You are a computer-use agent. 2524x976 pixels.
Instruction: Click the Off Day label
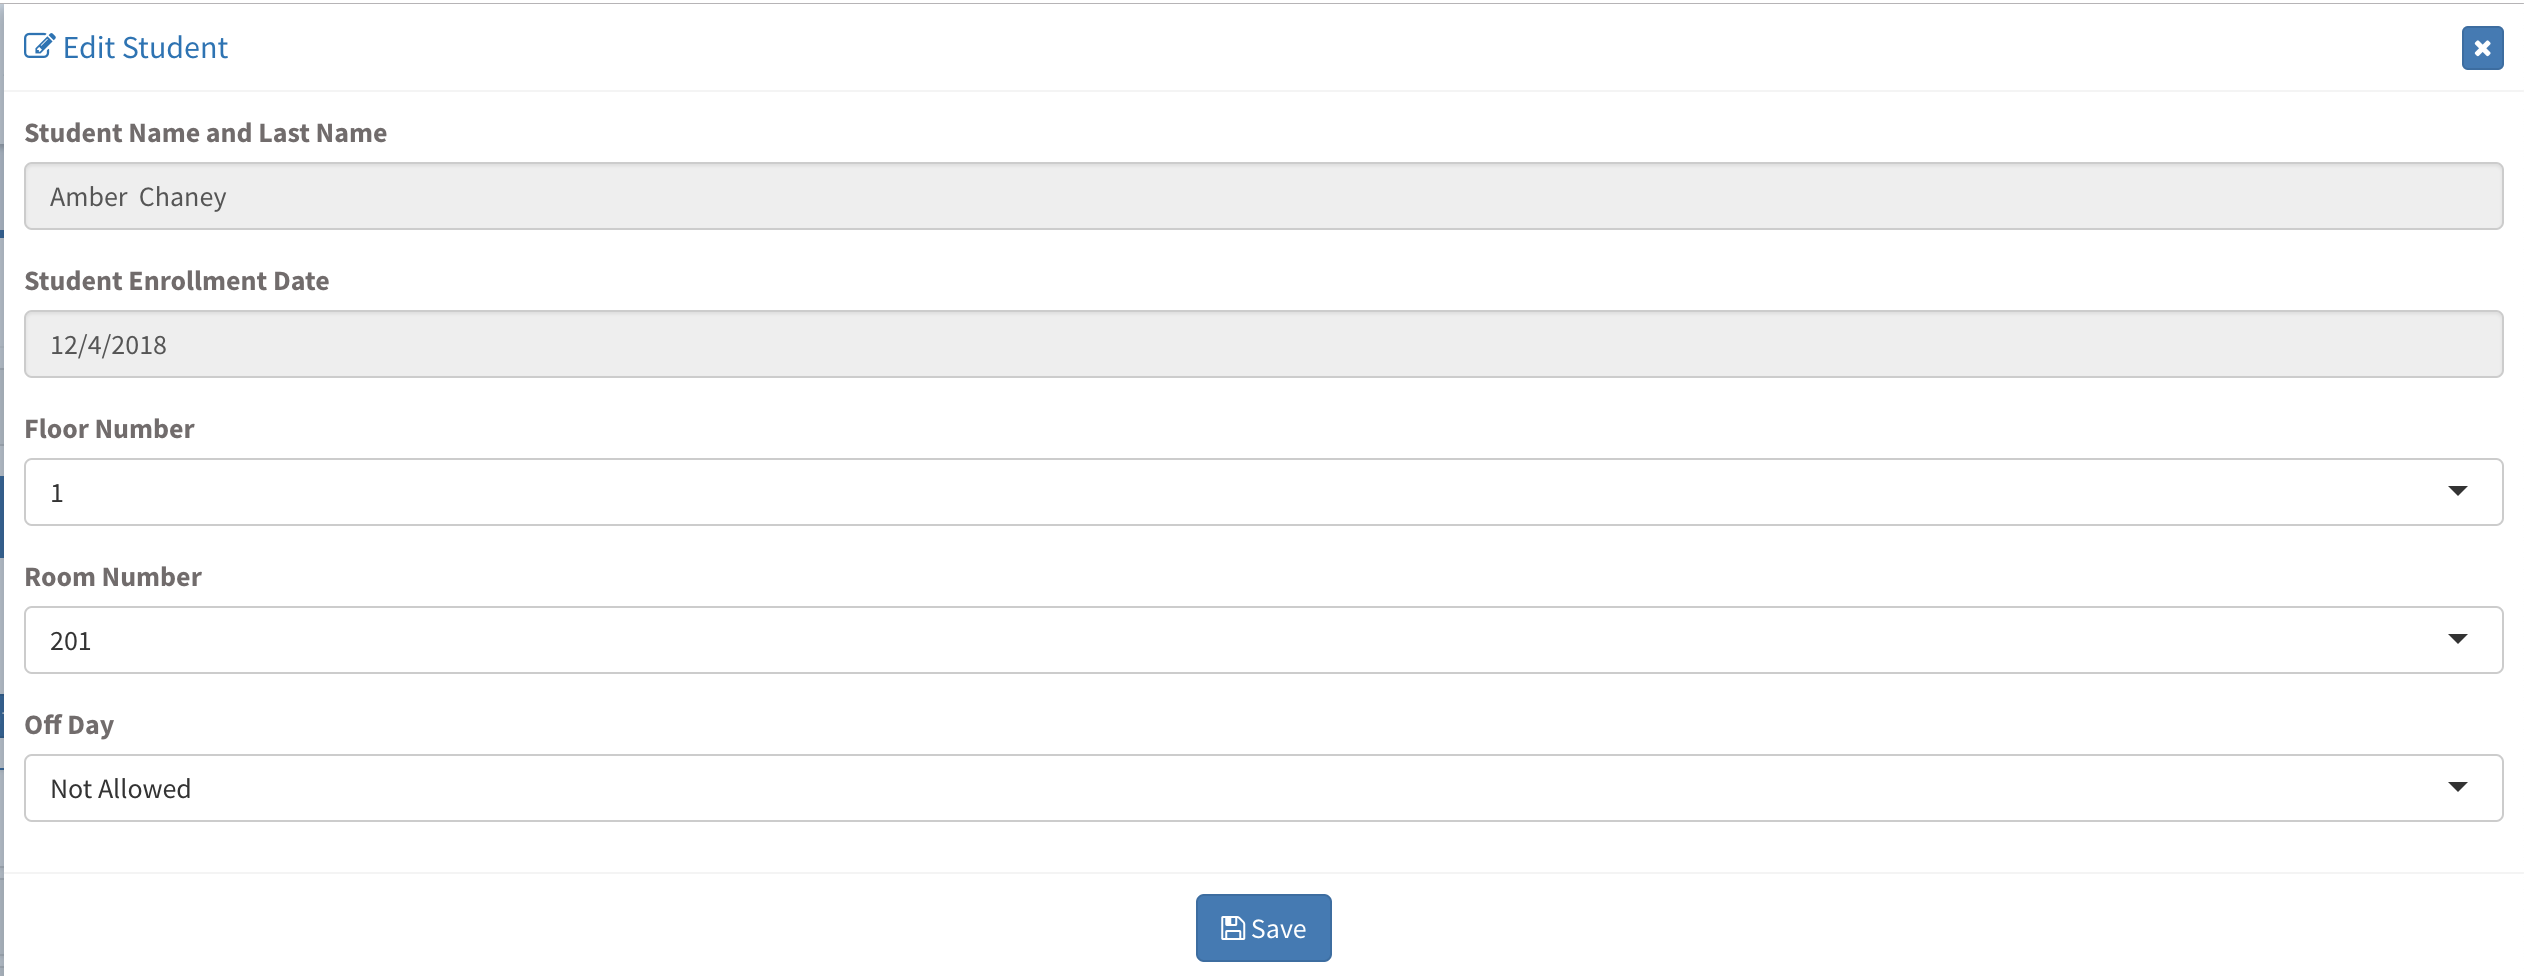[69, 725]
